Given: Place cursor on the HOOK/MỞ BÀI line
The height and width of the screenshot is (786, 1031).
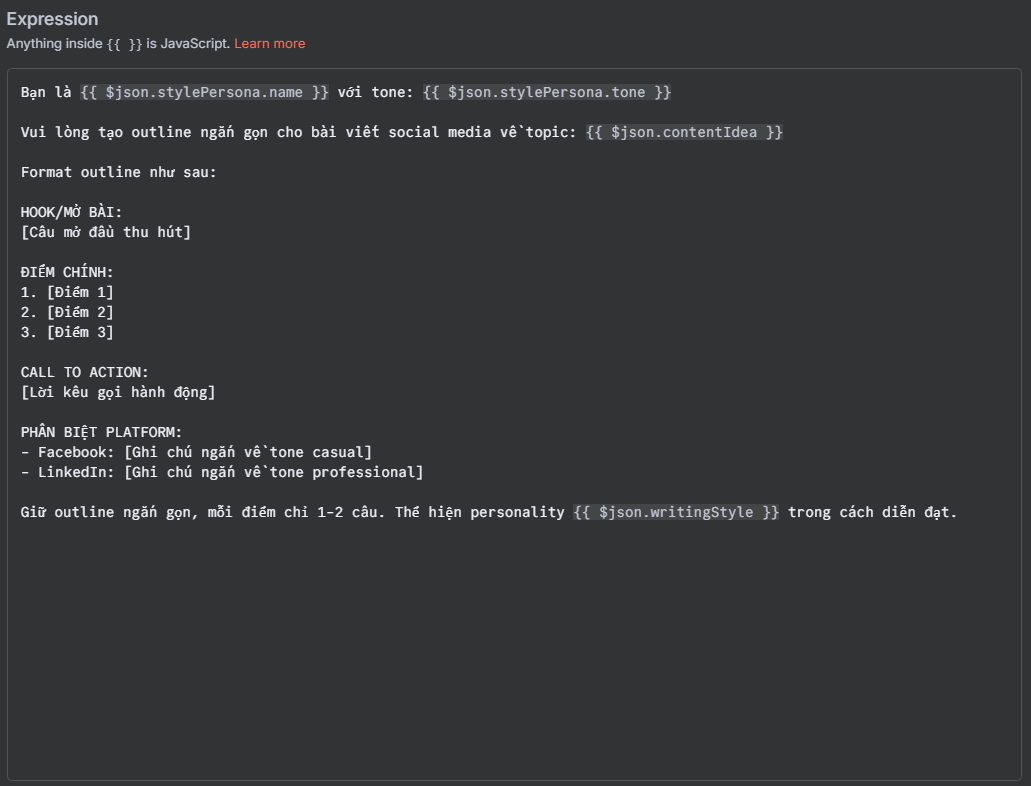Looking at the screenshot, I should 71,212.
